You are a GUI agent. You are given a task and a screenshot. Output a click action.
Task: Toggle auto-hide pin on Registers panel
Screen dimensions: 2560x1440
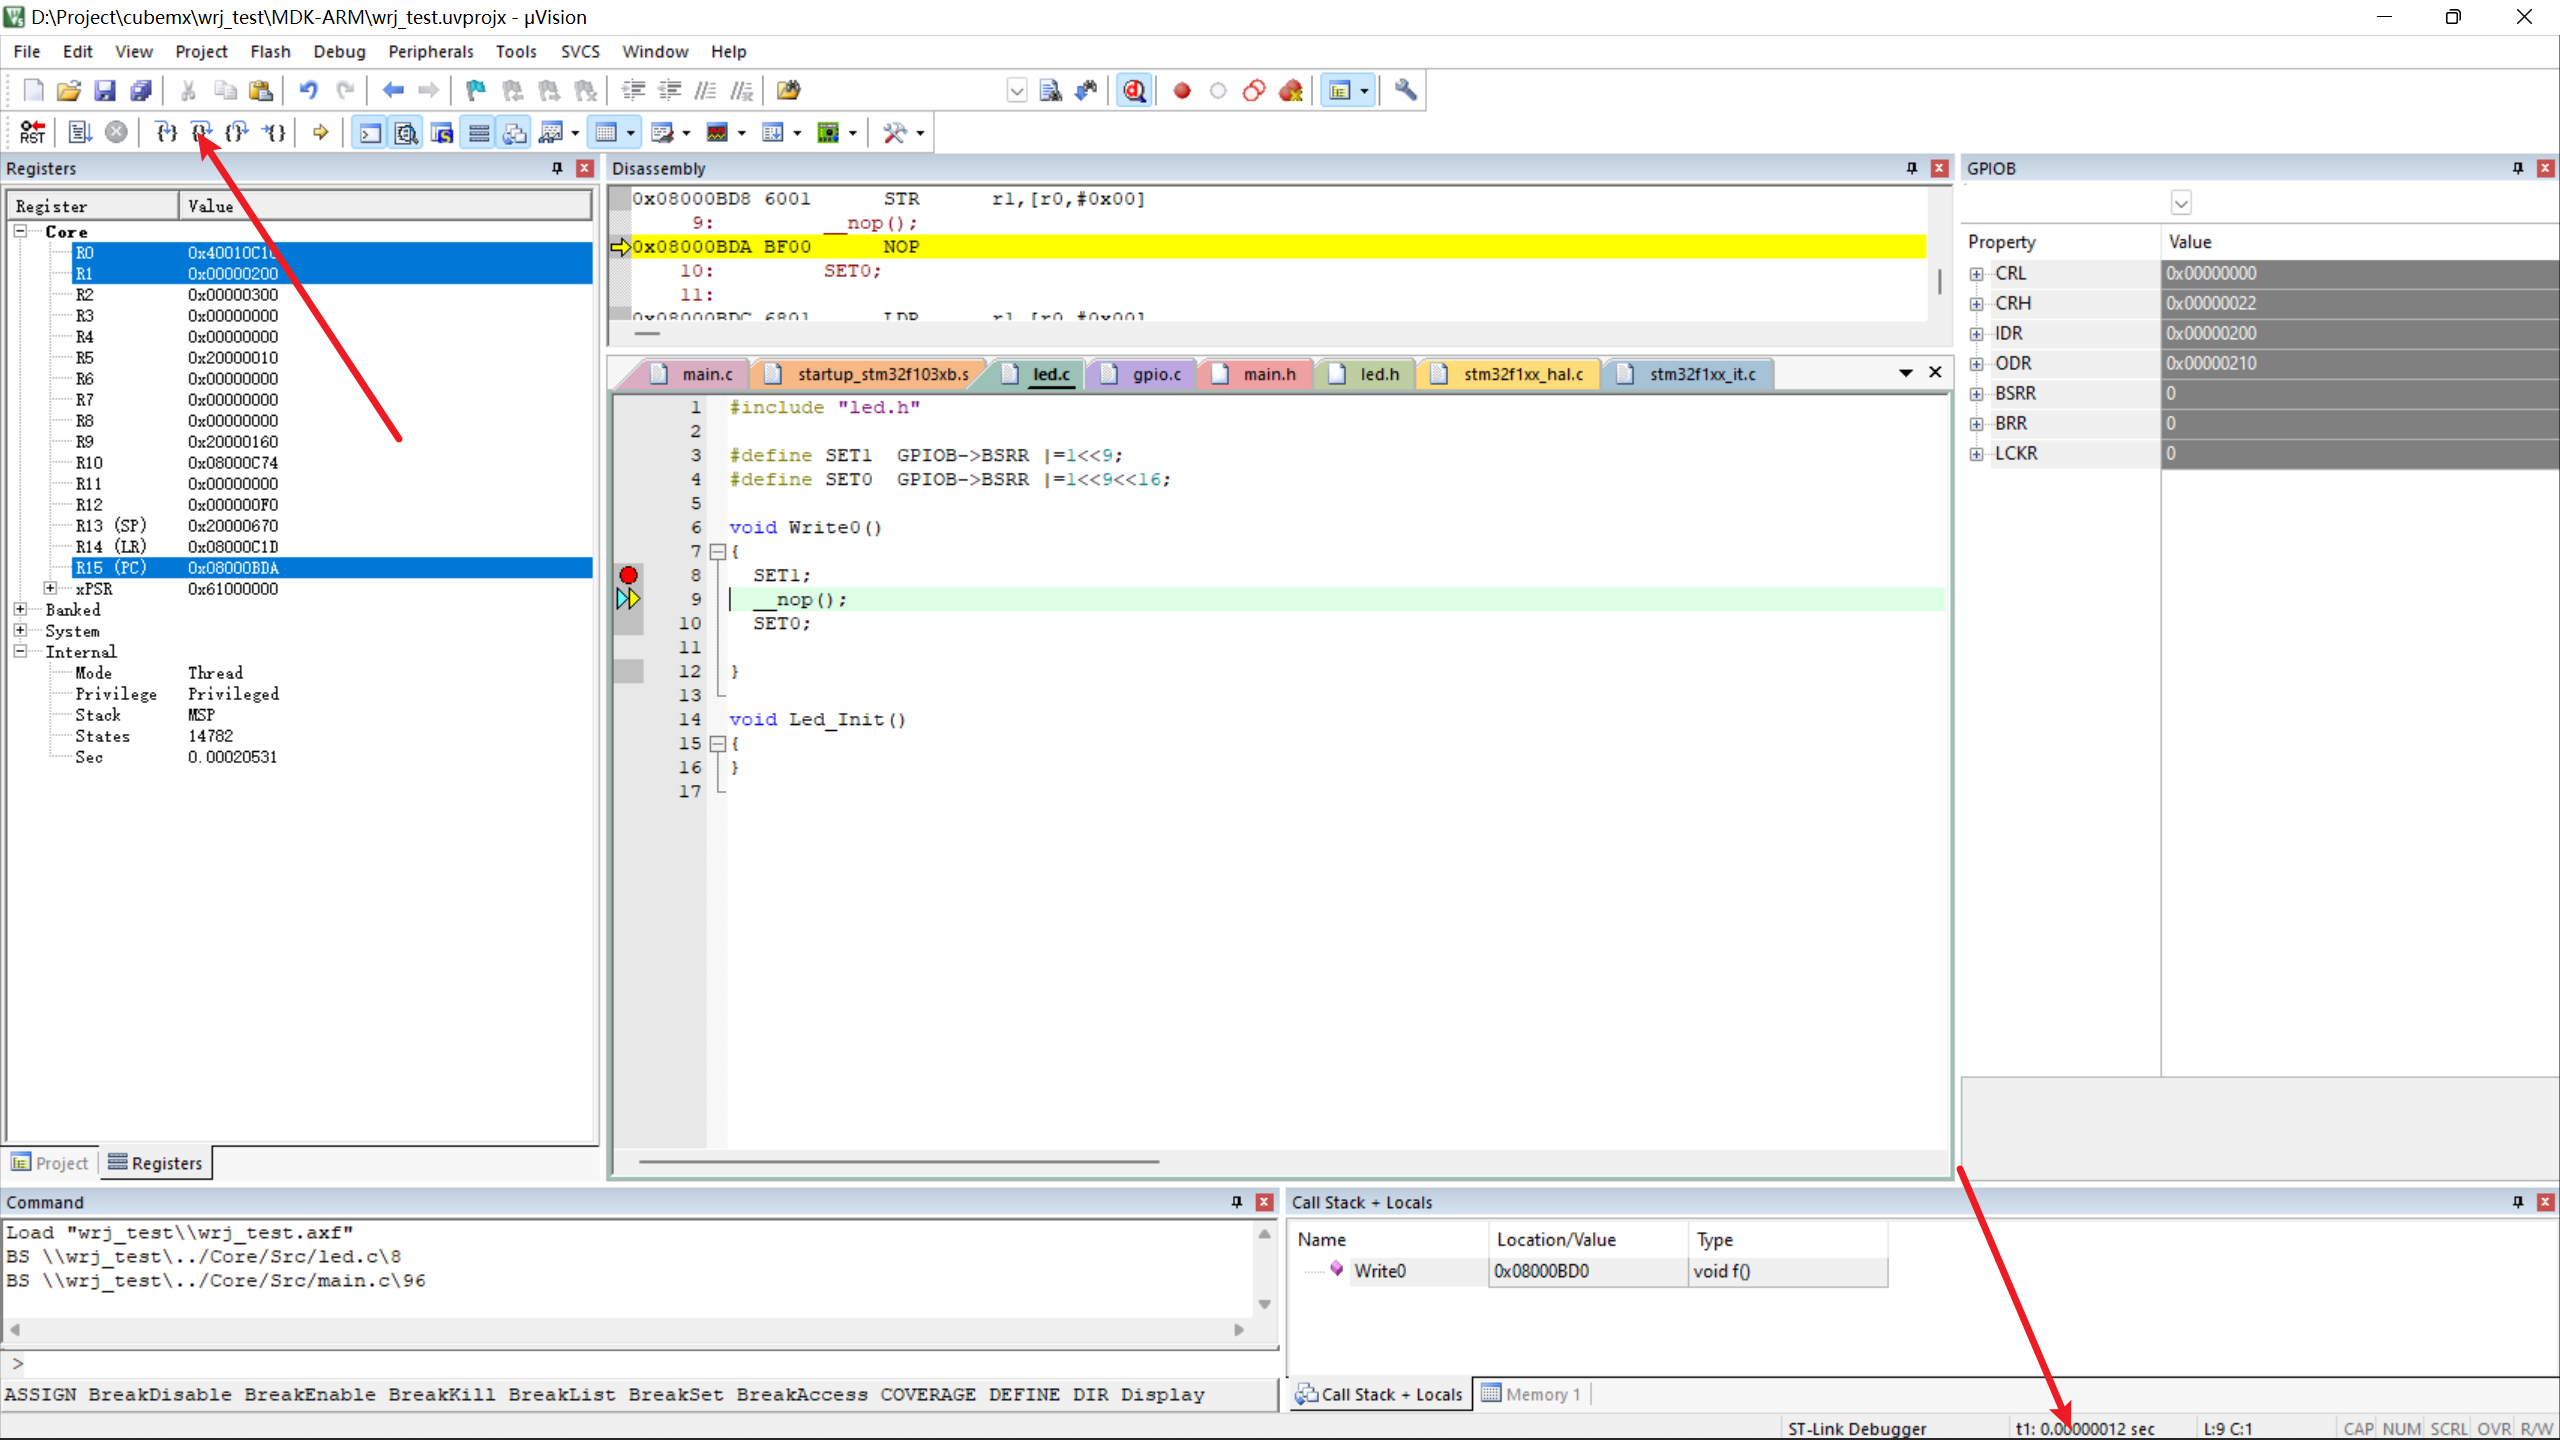pos(557,168)
